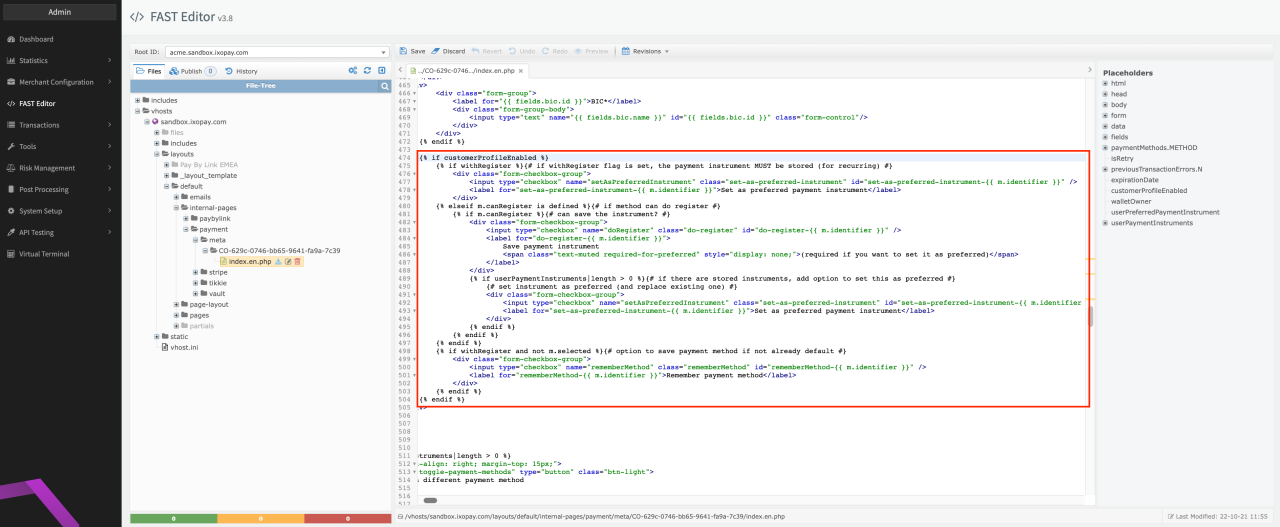Save the current file
This screenshot has height=527, width=1280.
click(412, 51)
